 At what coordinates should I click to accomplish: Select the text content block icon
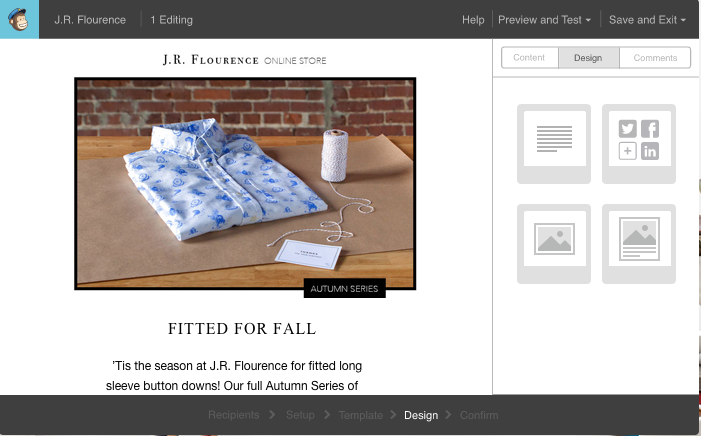coord(554,144)
